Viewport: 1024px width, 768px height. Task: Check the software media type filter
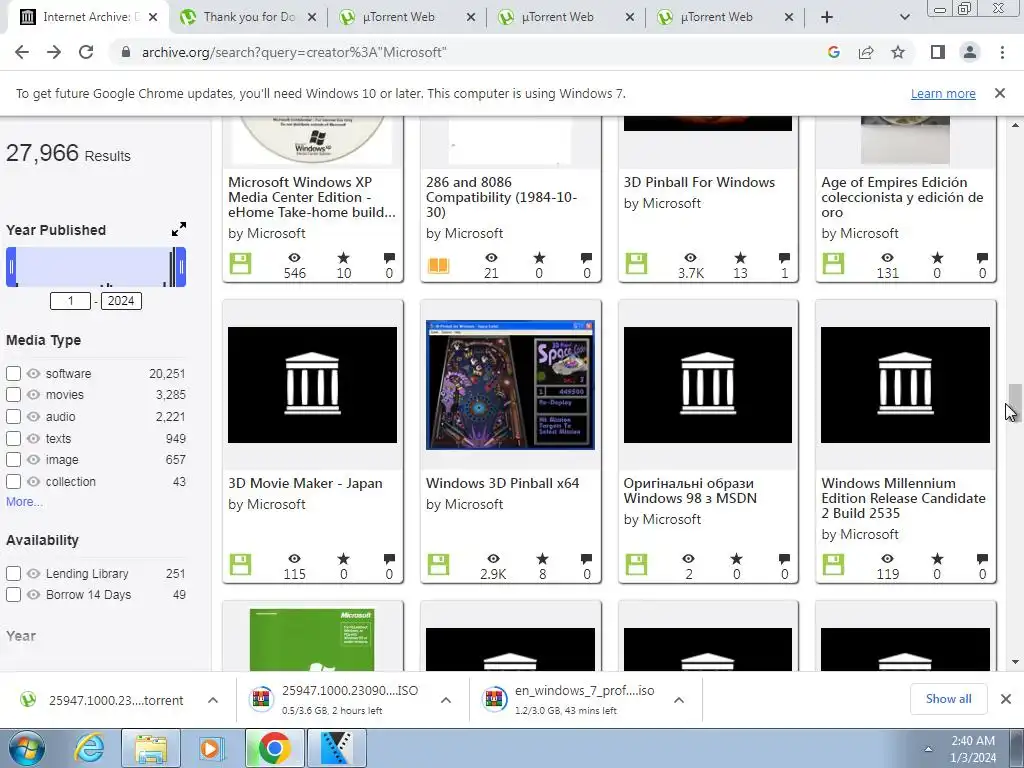(13, 374)
